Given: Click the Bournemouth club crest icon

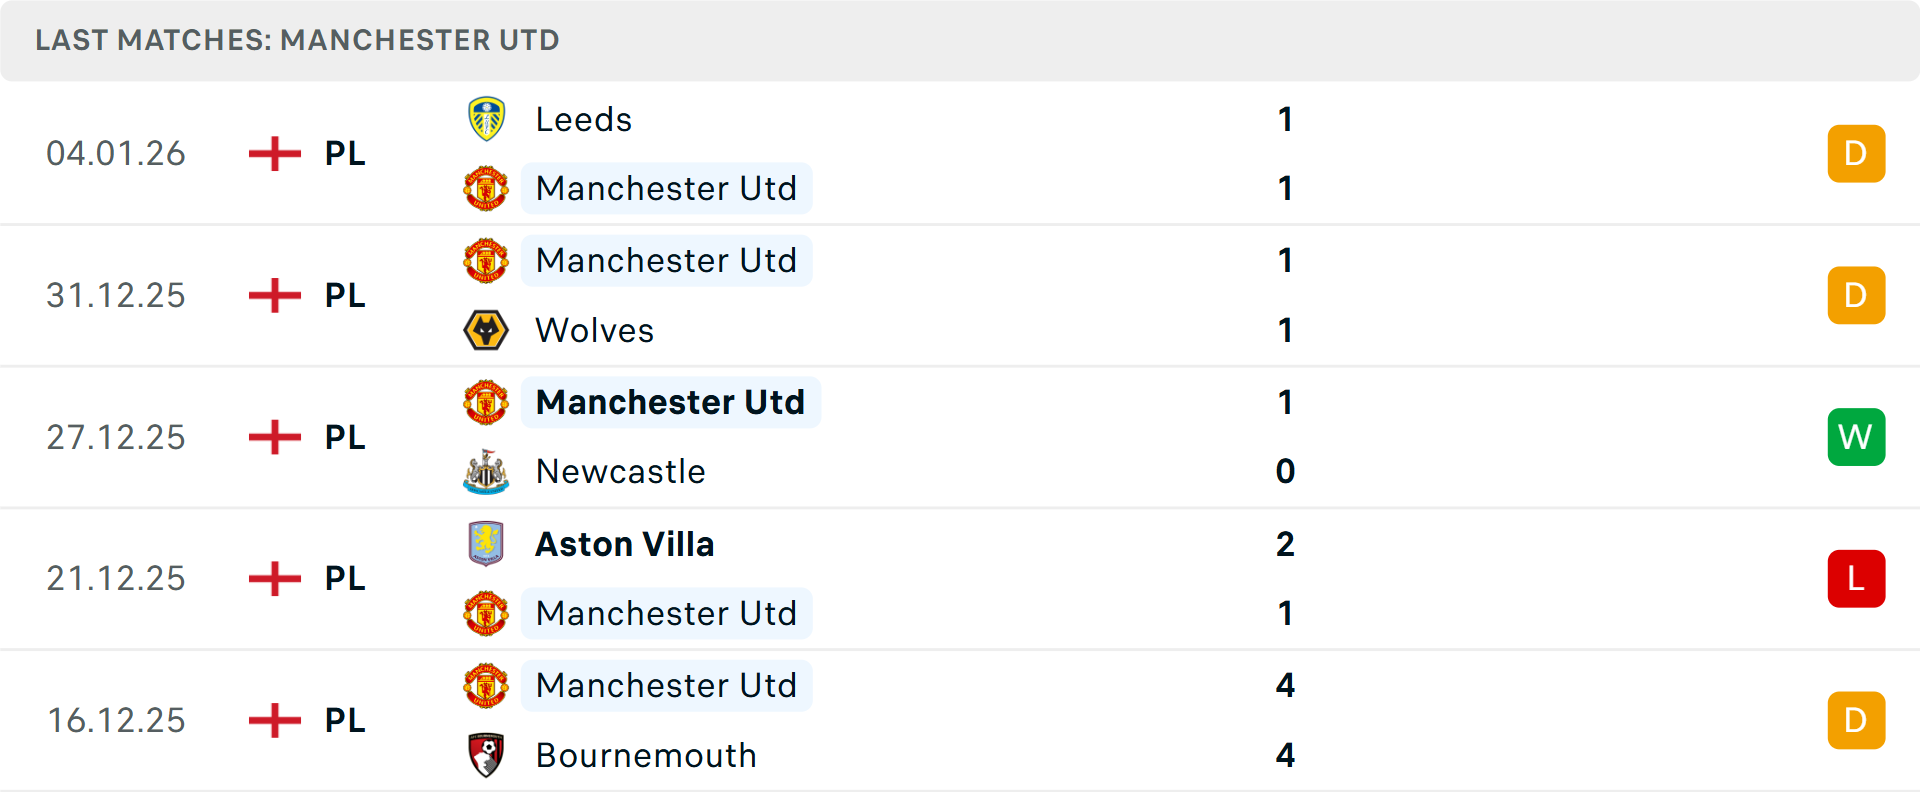Looking at the screenshot, I should click(486, 755).
